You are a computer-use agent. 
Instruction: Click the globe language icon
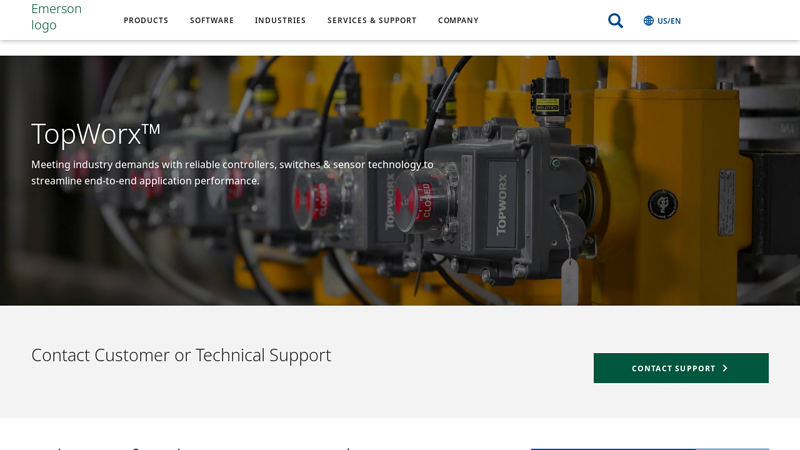point(648,20)
